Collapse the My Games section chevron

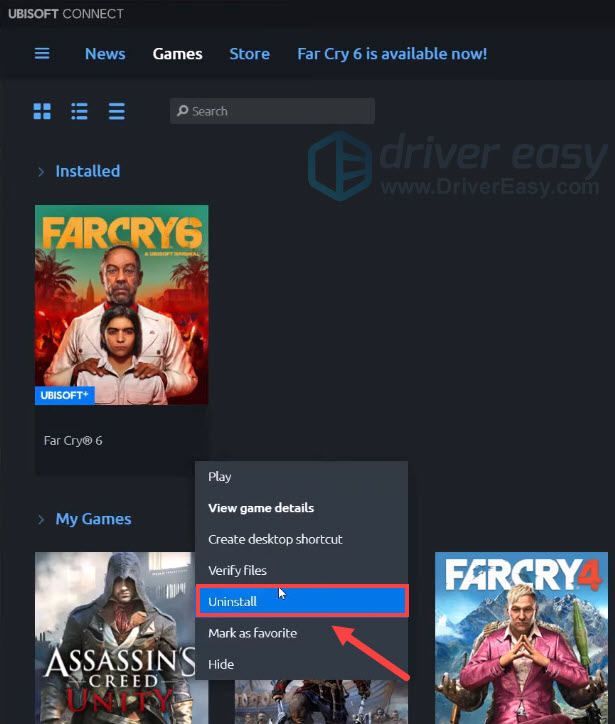(x=41, y=519)
